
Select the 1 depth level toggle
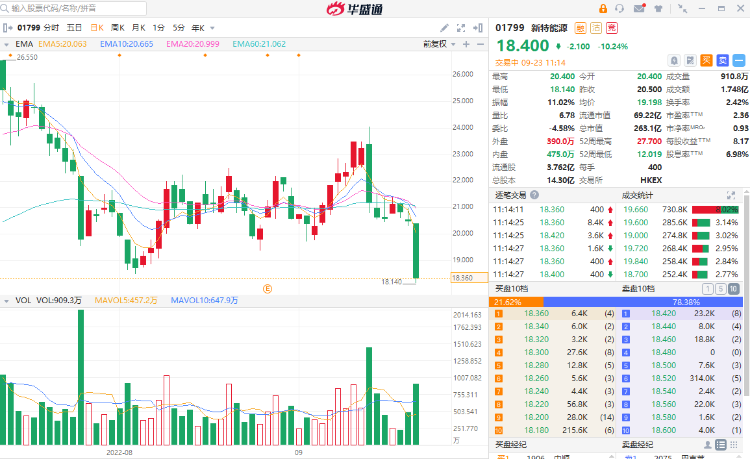pyautogui.click(x=707, y=288)
